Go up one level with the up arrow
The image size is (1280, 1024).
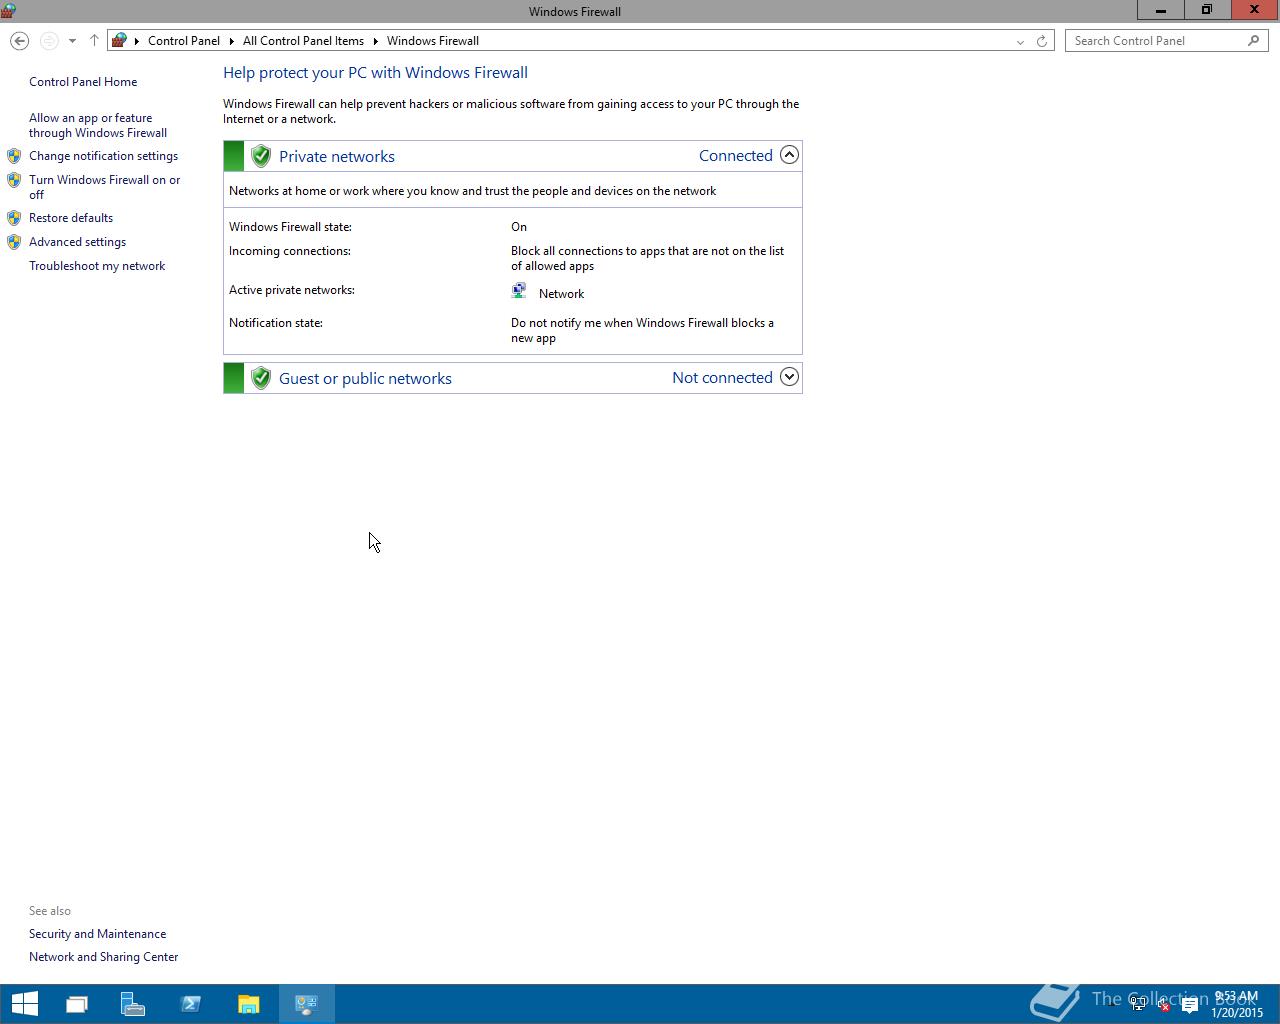click(x=94, y=41)
